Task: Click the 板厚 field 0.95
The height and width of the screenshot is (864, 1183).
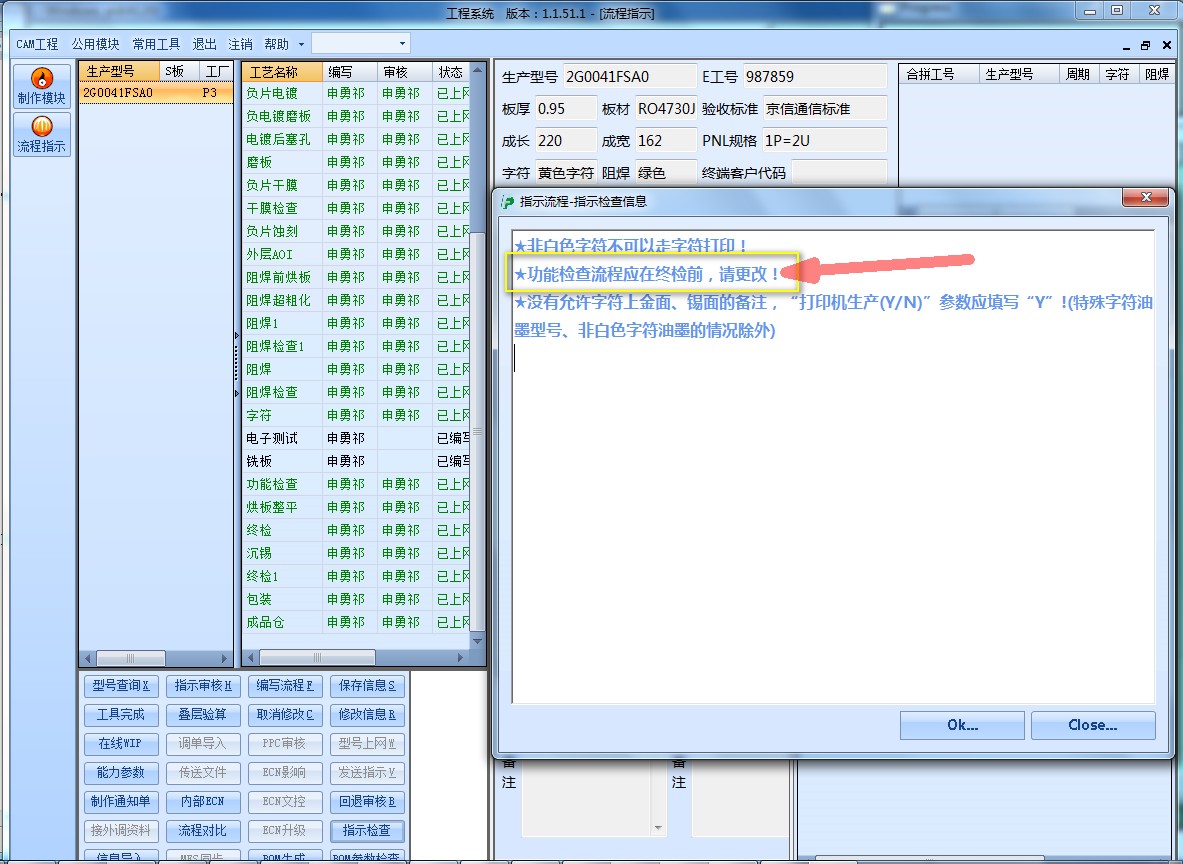Action: click(566, 109)
